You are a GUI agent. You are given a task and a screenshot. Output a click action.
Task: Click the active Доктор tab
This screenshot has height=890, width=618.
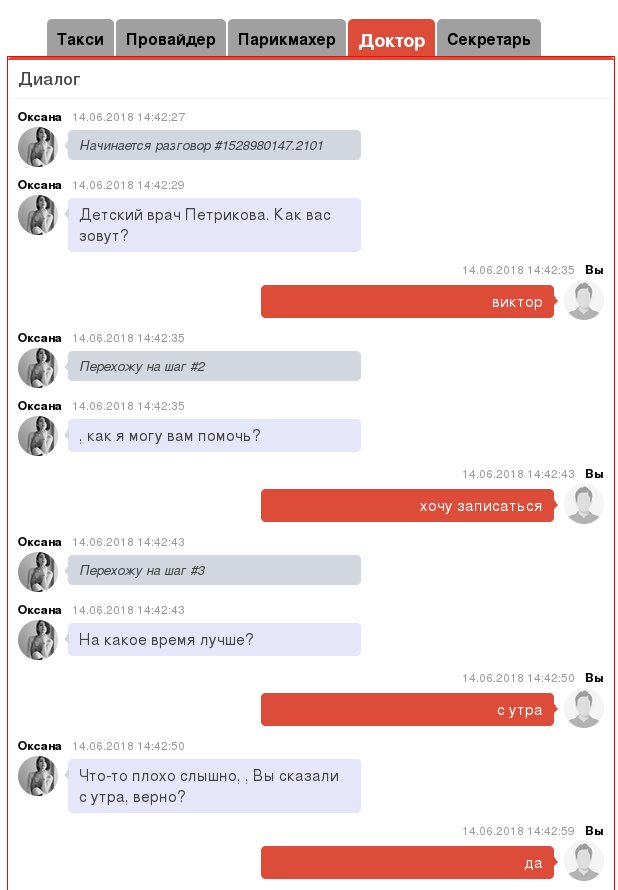click(x=392, y=38)
